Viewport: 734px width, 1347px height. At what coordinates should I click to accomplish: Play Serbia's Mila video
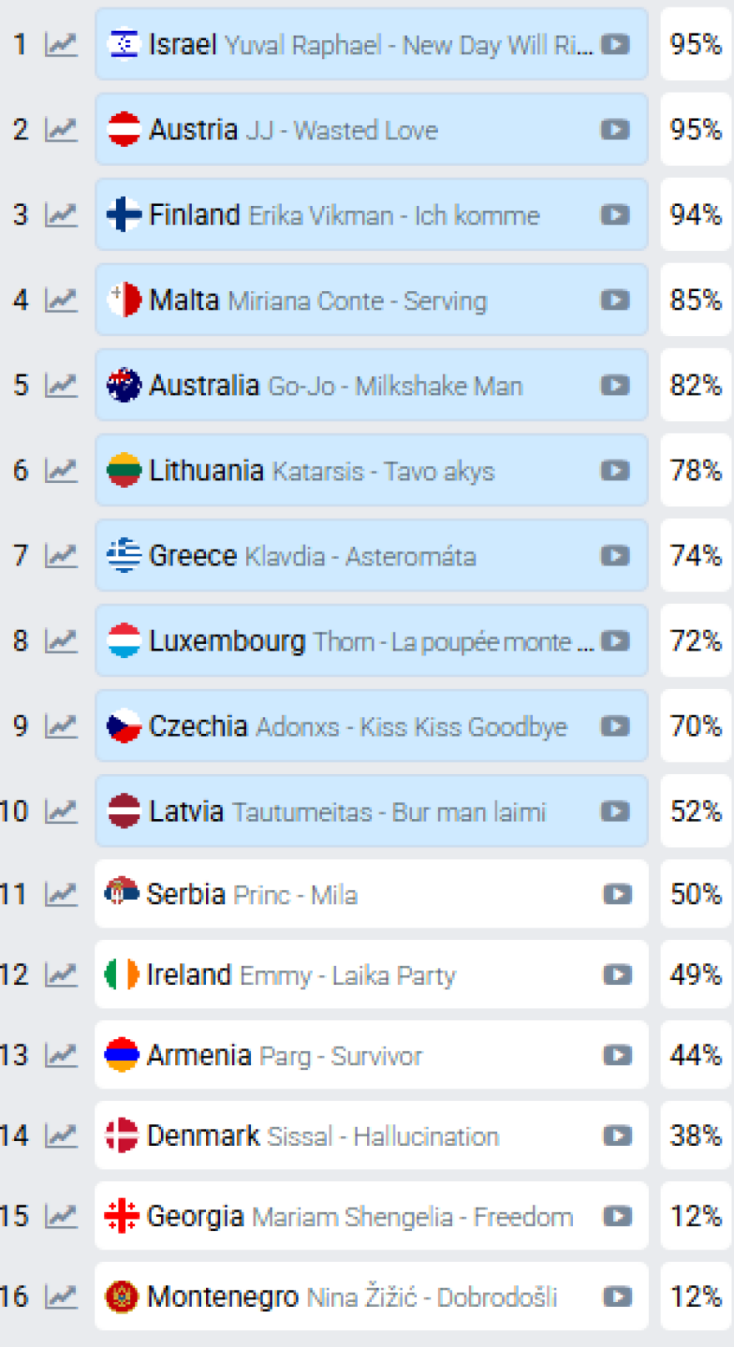click(x=617, y=894)
